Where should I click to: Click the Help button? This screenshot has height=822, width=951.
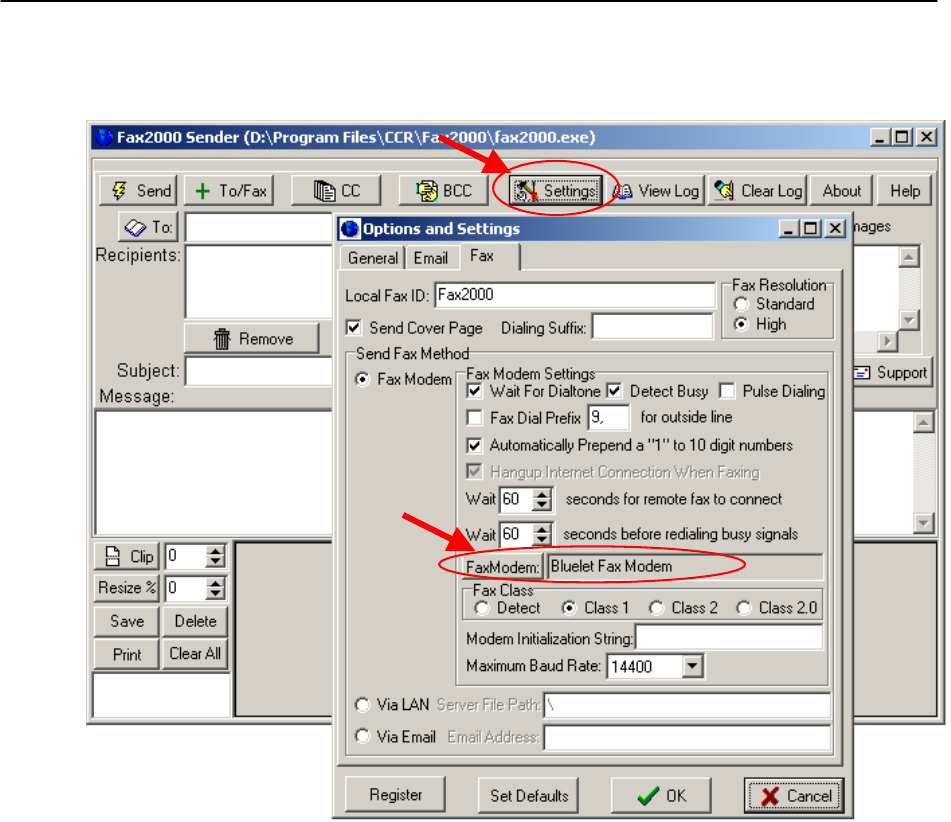[x=904, y=191]
